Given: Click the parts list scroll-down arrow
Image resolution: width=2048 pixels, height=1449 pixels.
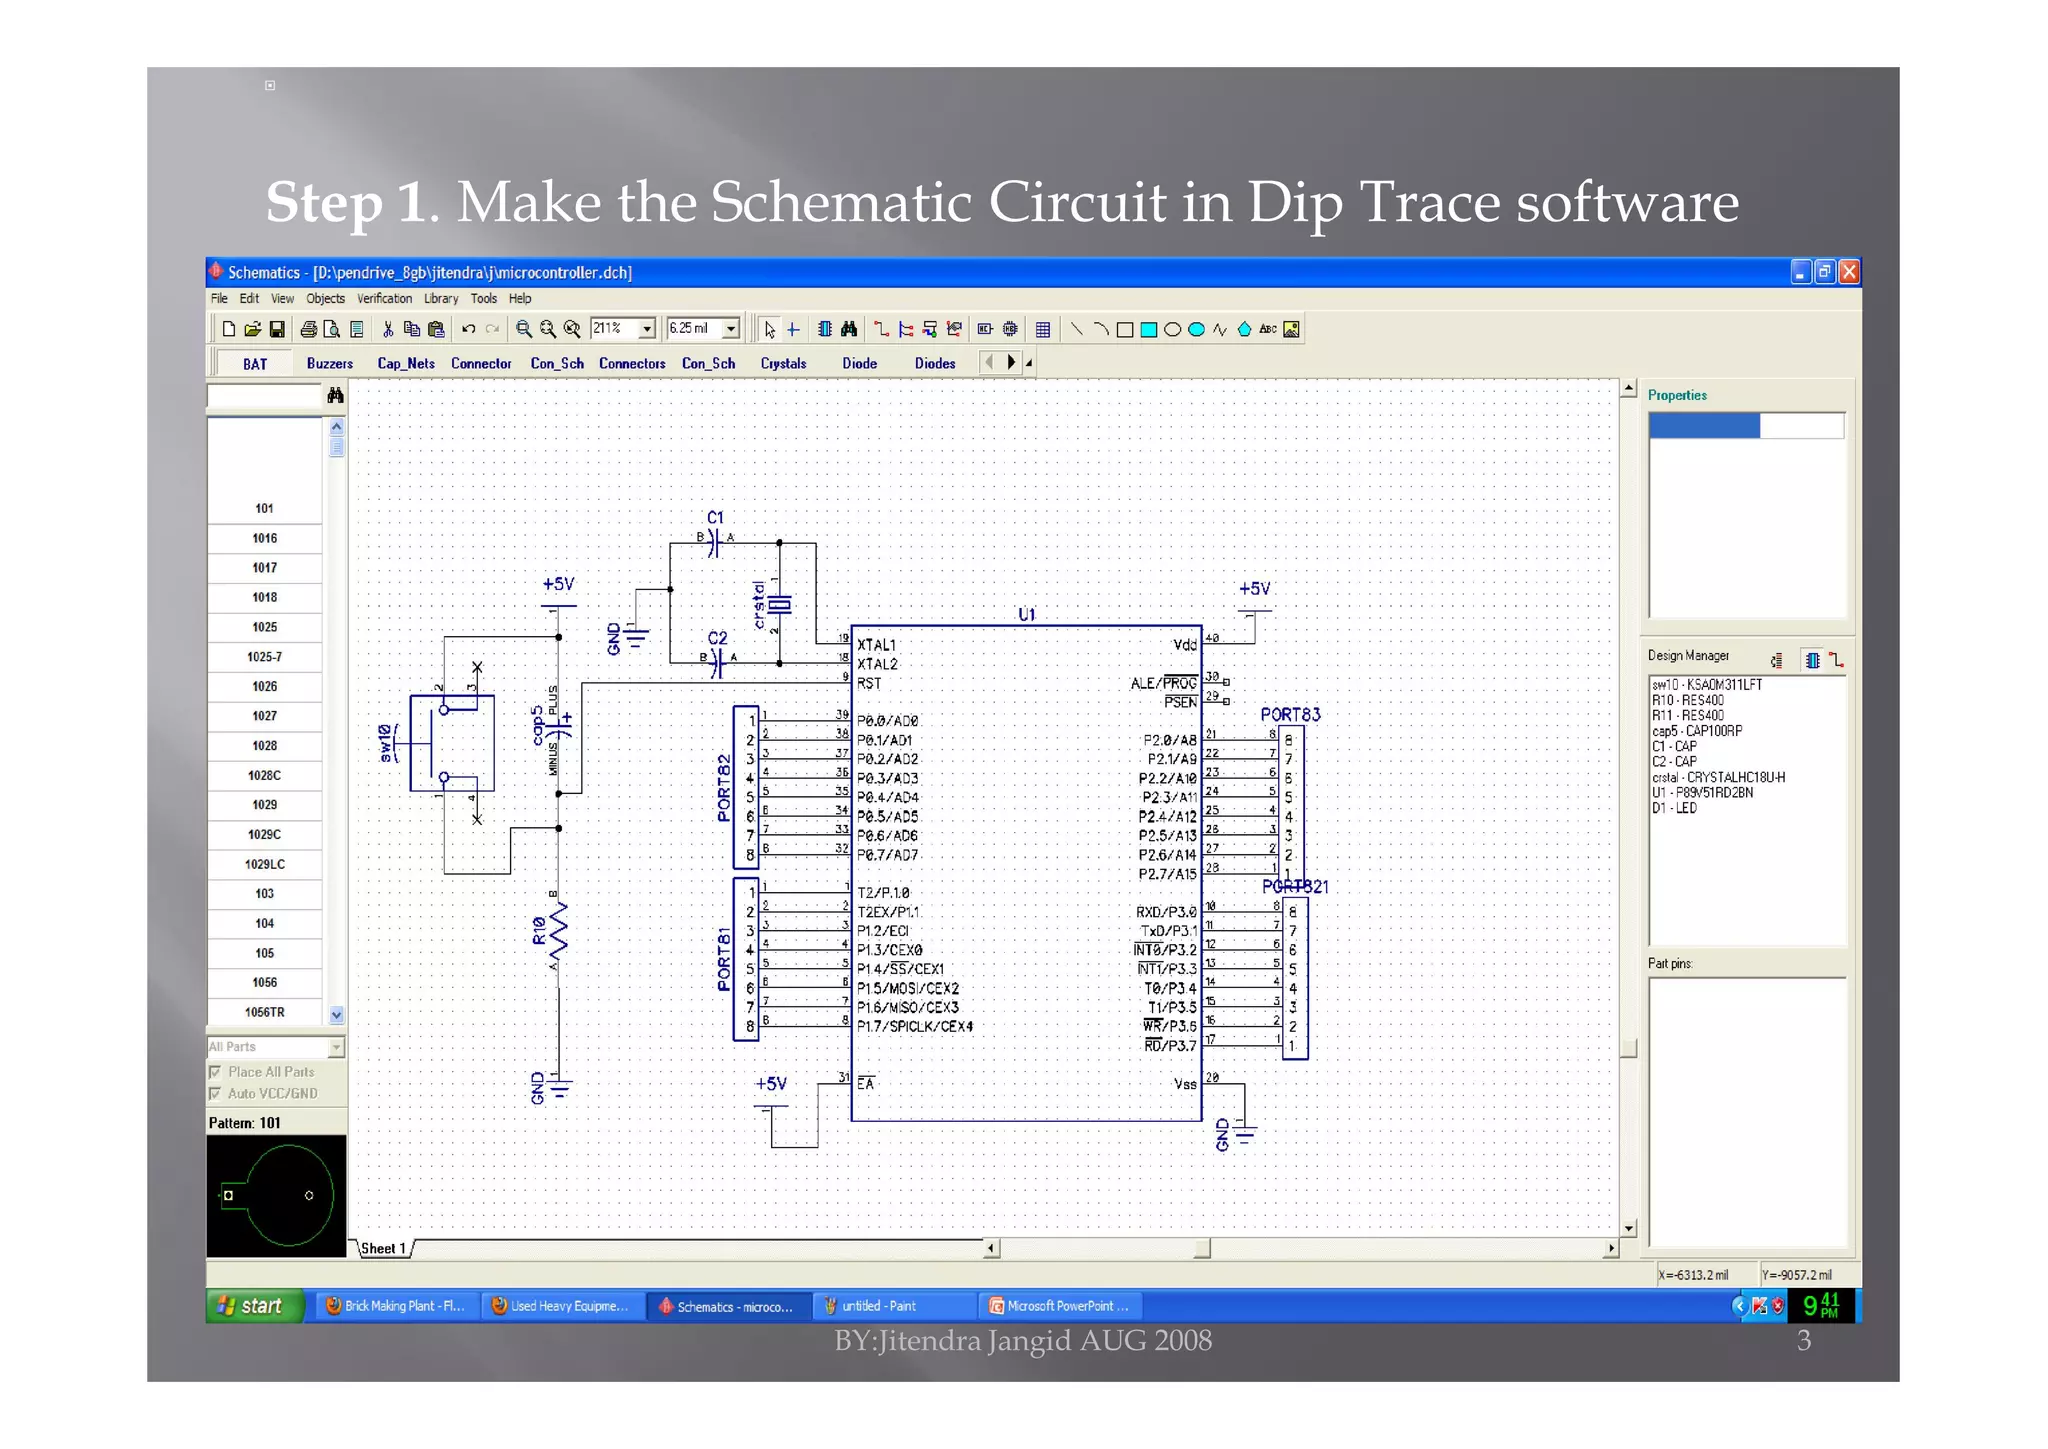Looking at the screenshot, I should pos(336,1015).
